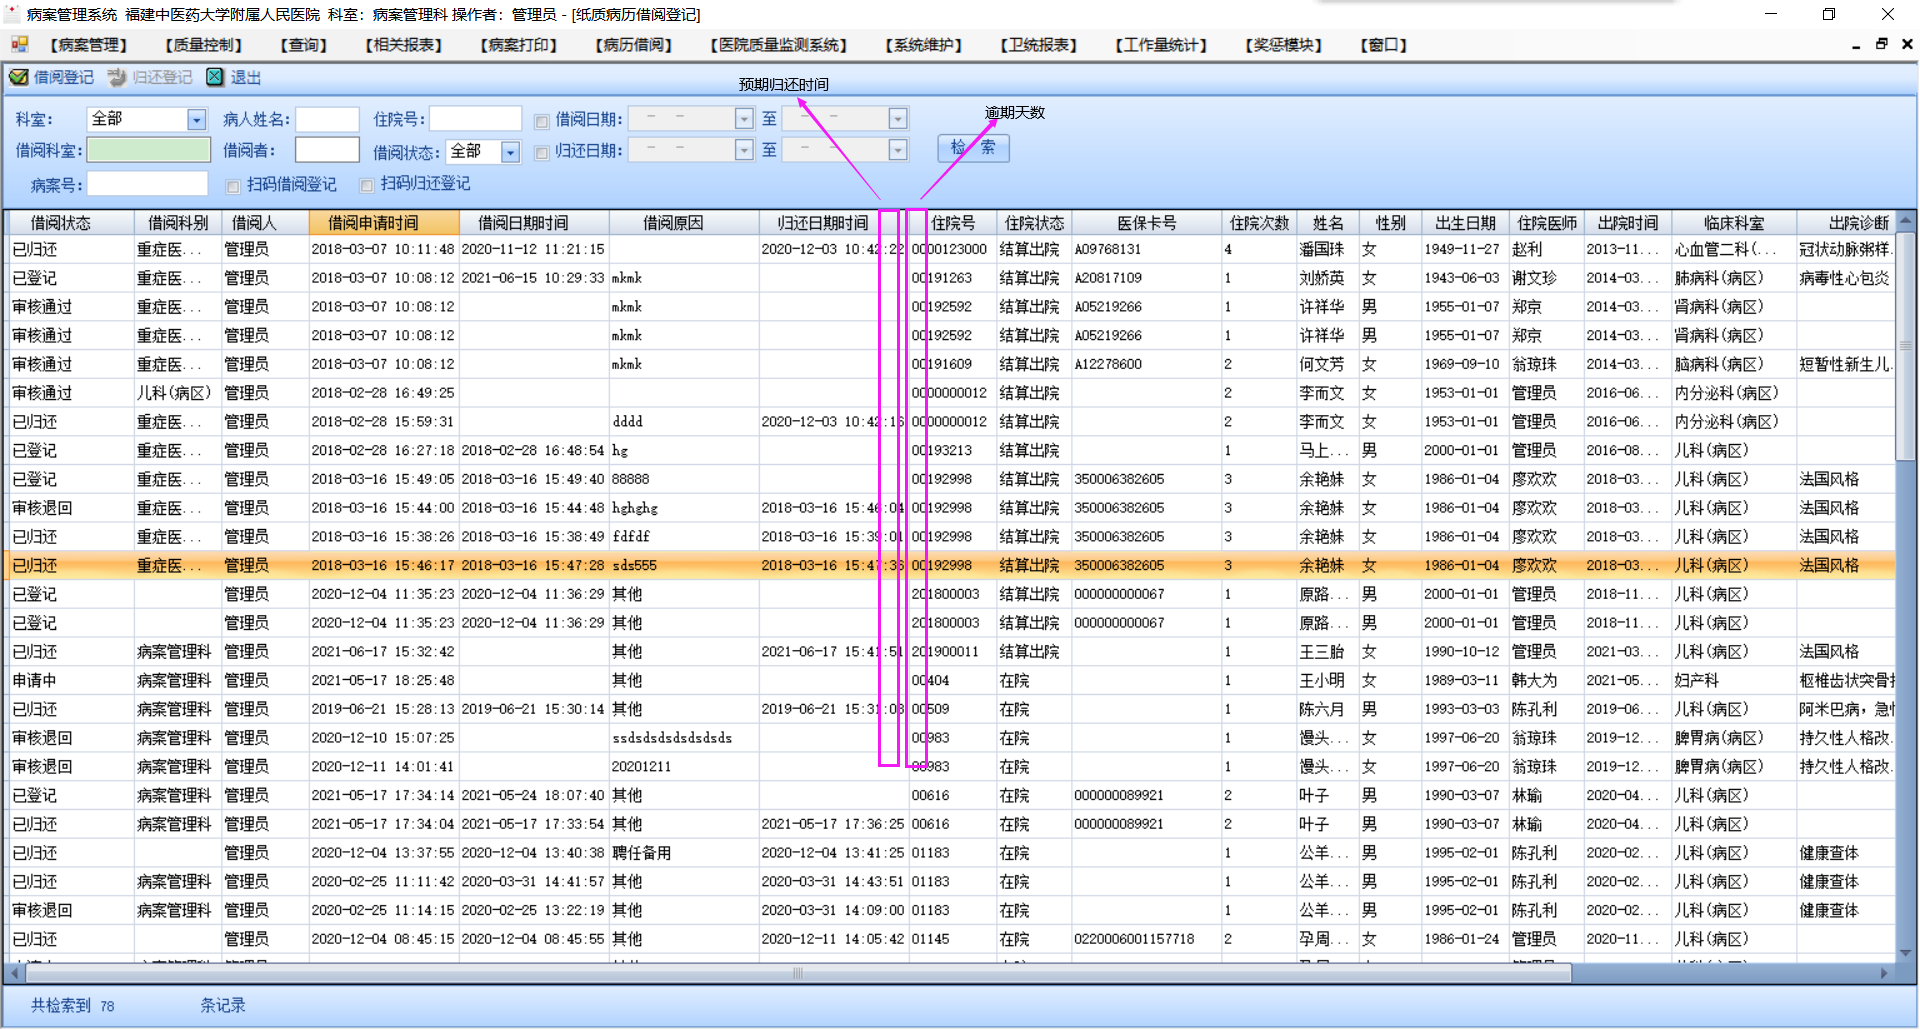Sort by the 住院号 column header
The image size is (1920, 1030).
[x=953, y=223]
